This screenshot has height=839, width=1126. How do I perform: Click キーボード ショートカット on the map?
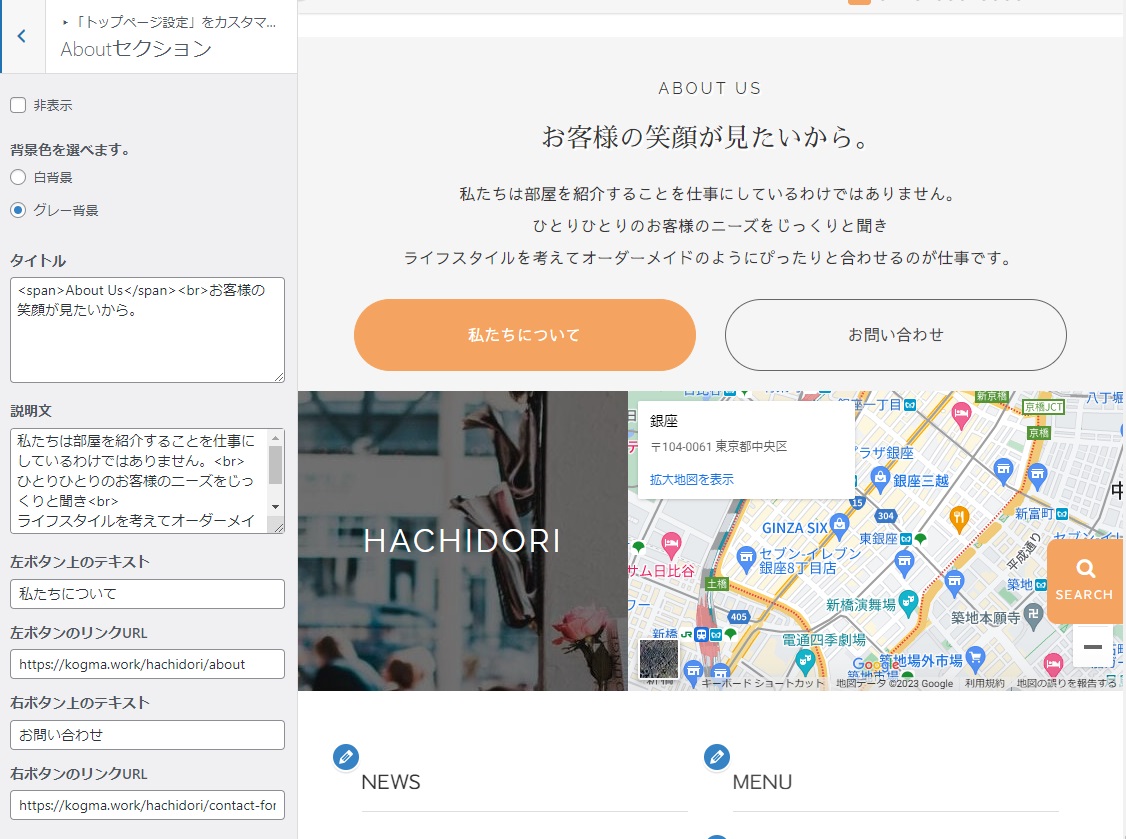pyautogui.click(x=763, y=683)
